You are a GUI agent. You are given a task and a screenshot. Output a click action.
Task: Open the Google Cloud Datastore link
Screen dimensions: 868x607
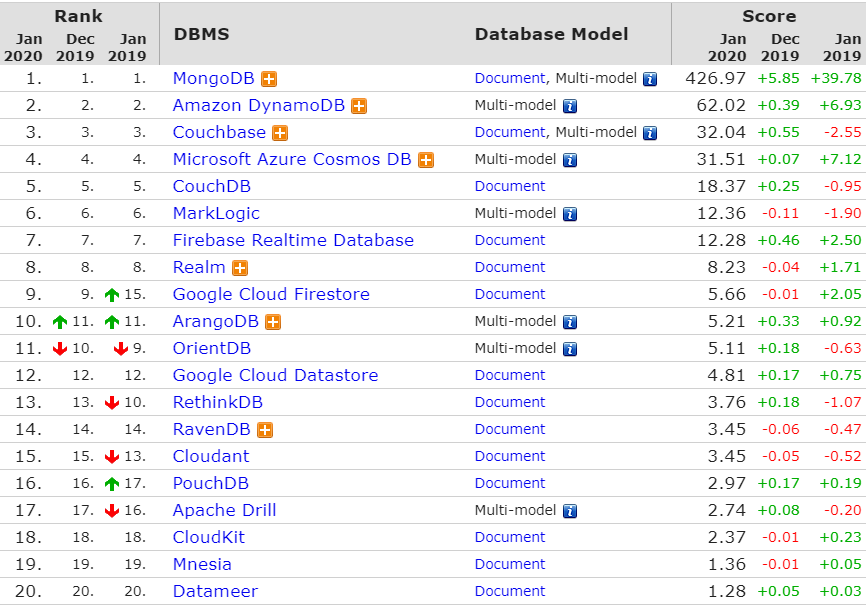click(275, 376)
